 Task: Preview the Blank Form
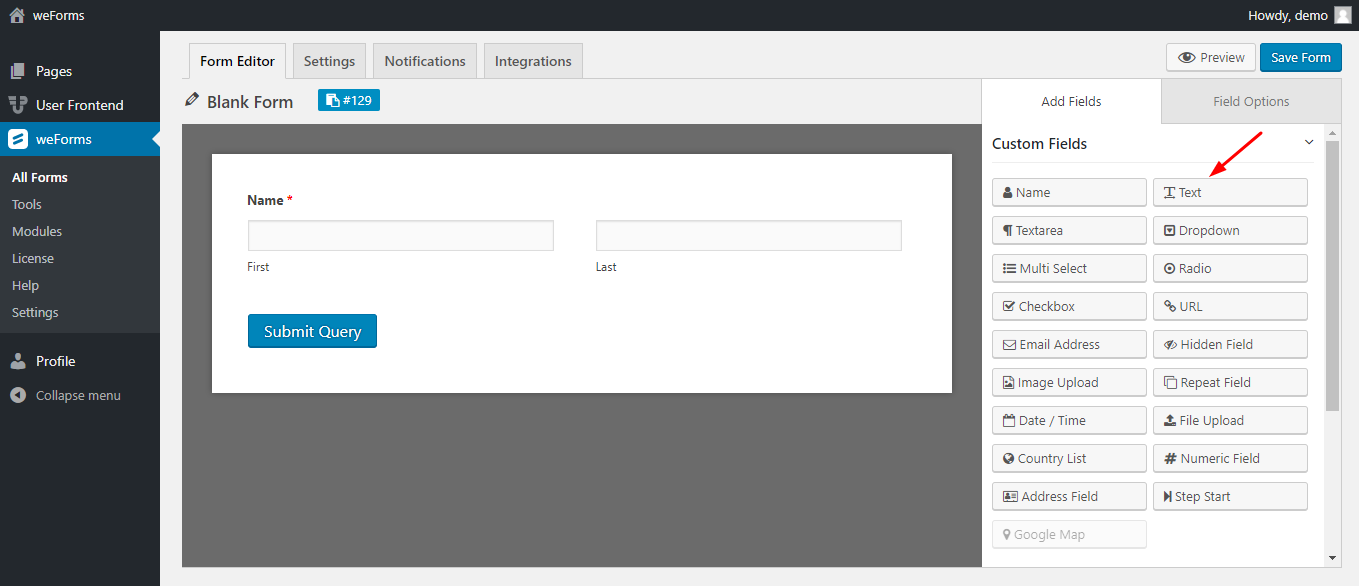click(1210, 57)
